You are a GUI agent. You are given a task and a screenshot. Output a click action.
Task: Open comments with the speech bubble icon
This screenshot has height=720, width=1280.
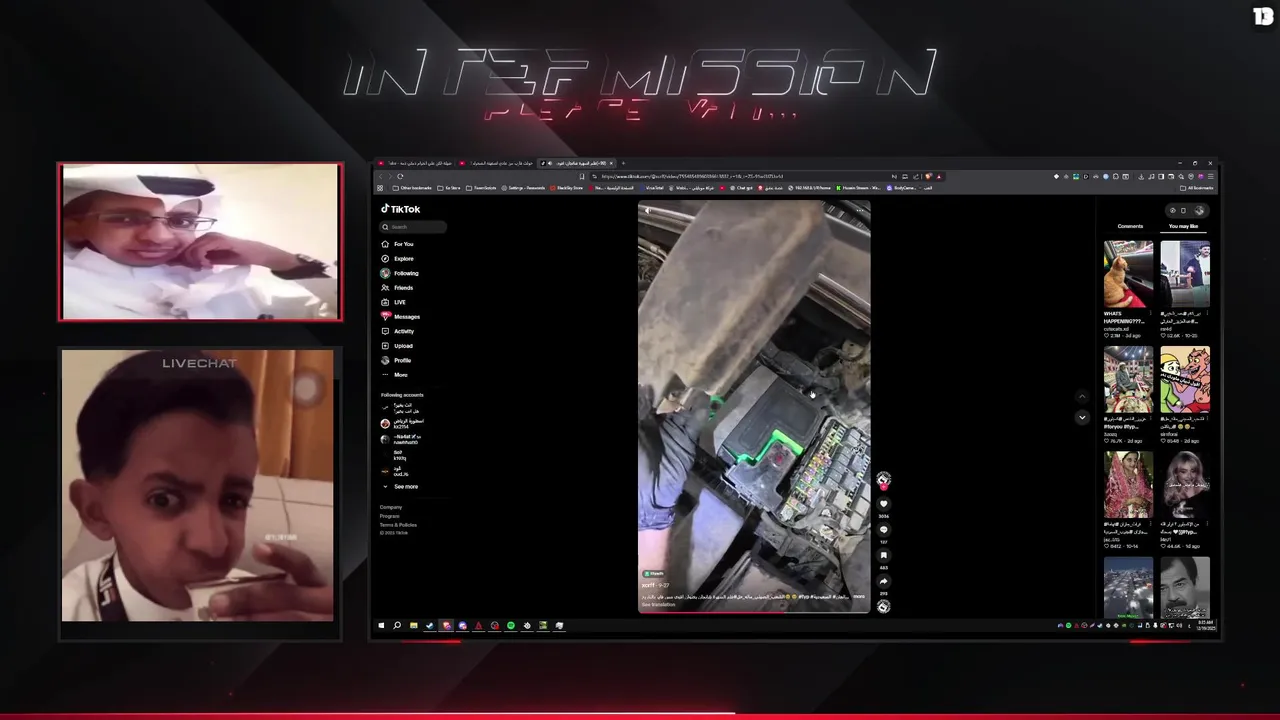click(x=883, y=530)
